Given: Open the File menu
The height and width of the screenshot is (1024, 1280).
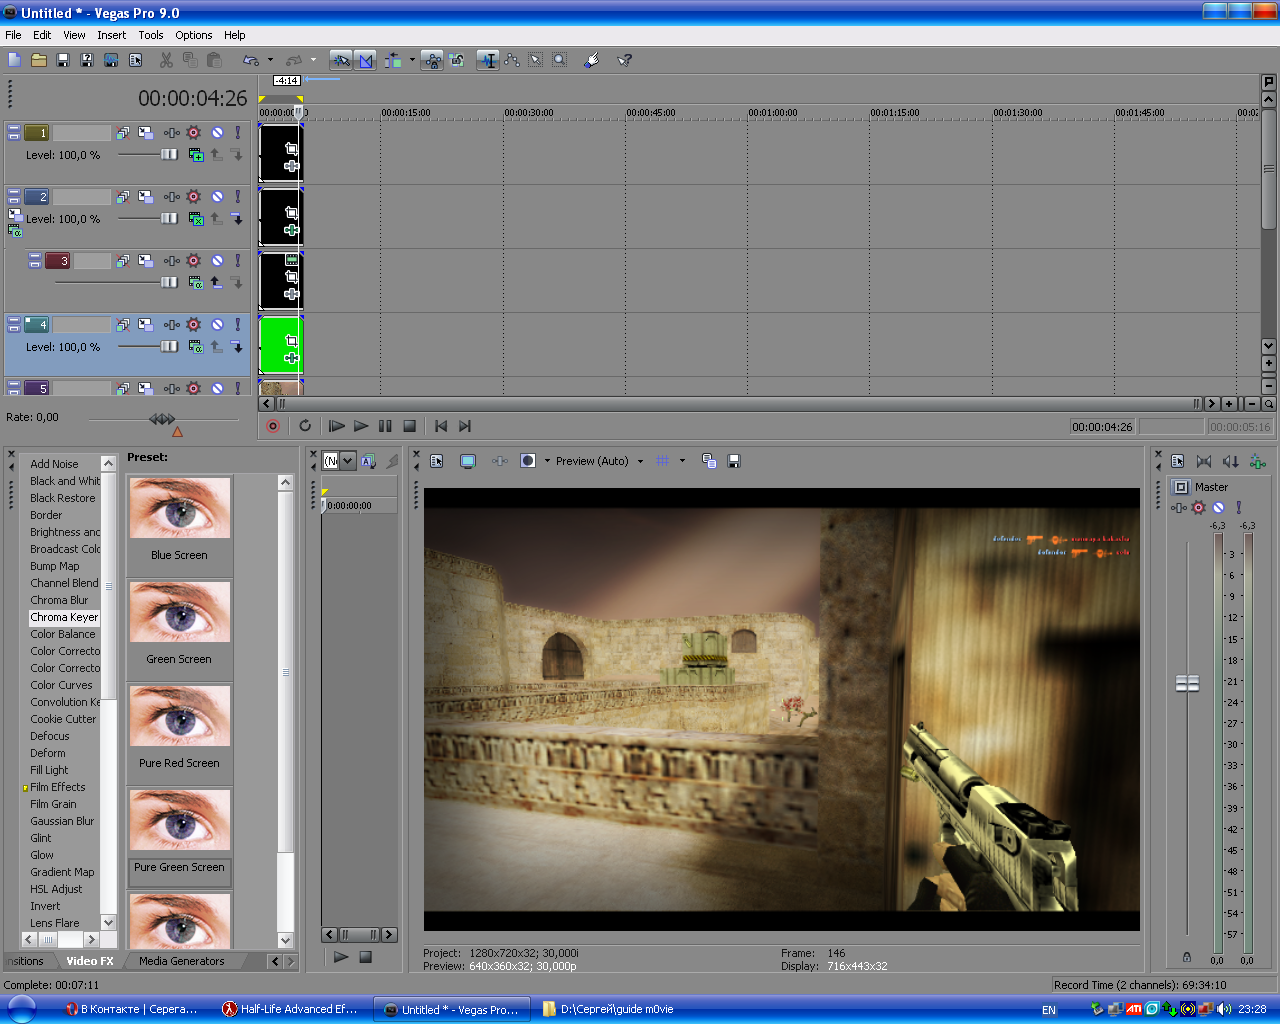Looking at the screenshot, I should [13, 35].
